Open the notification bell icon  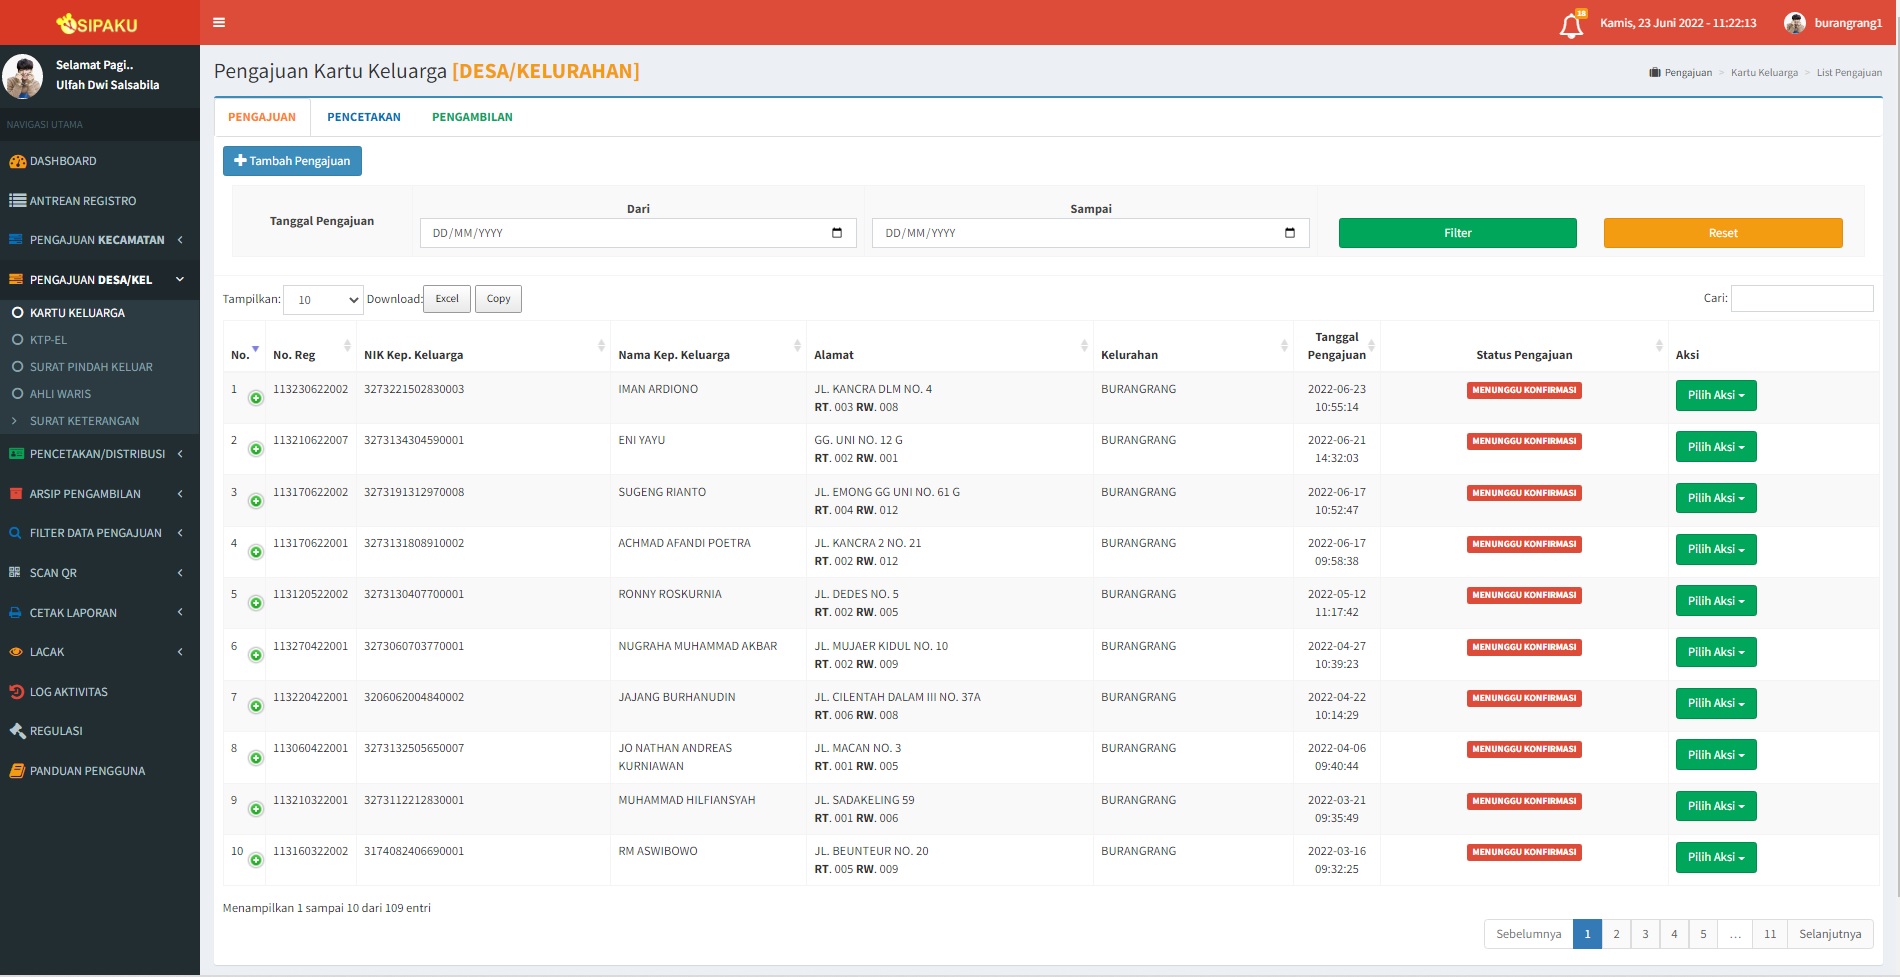point(1571,25)
